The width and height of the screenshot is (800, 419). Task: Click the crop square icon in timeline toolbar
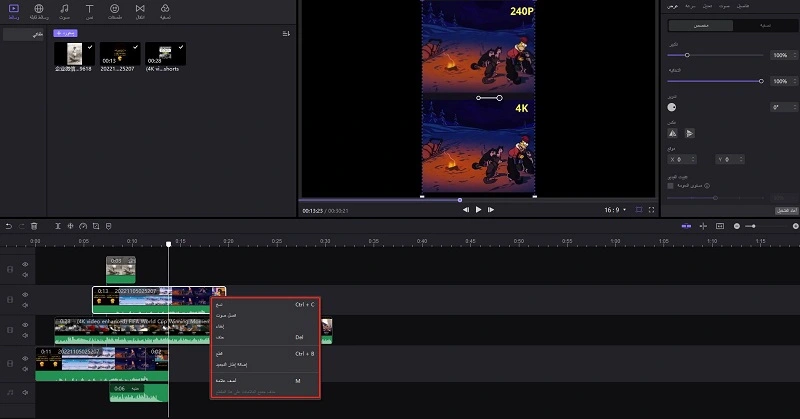pyautogui.click(x=96, y=226)
